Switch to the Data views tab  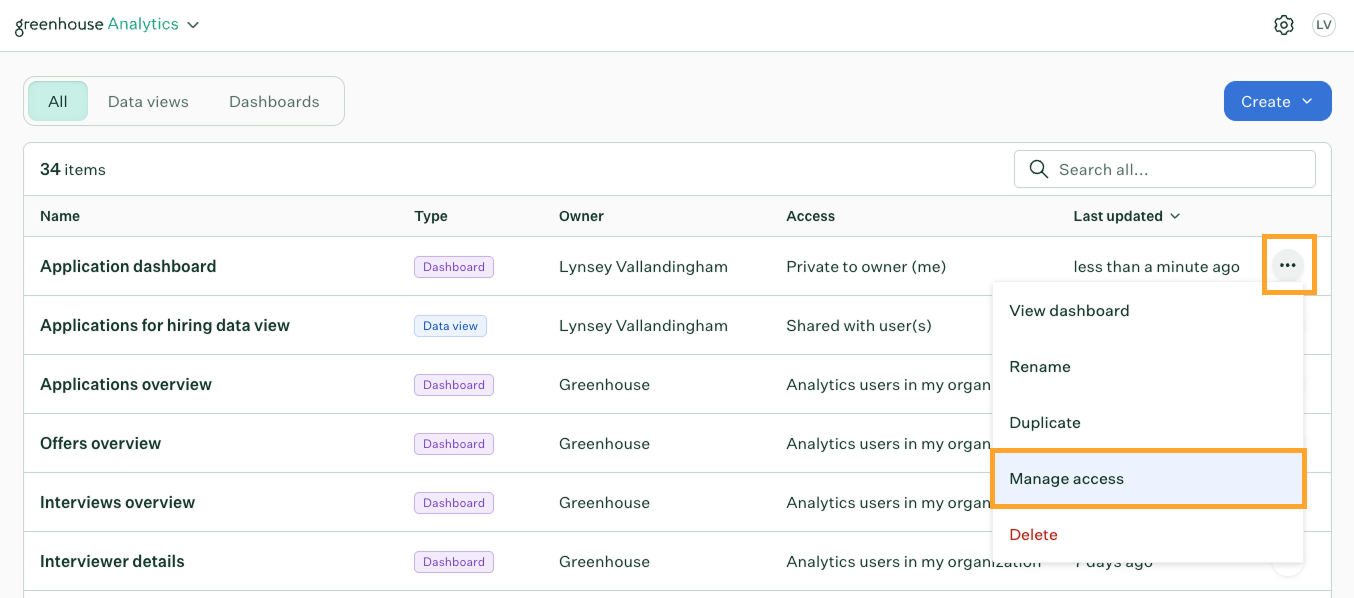click(148, 101)
